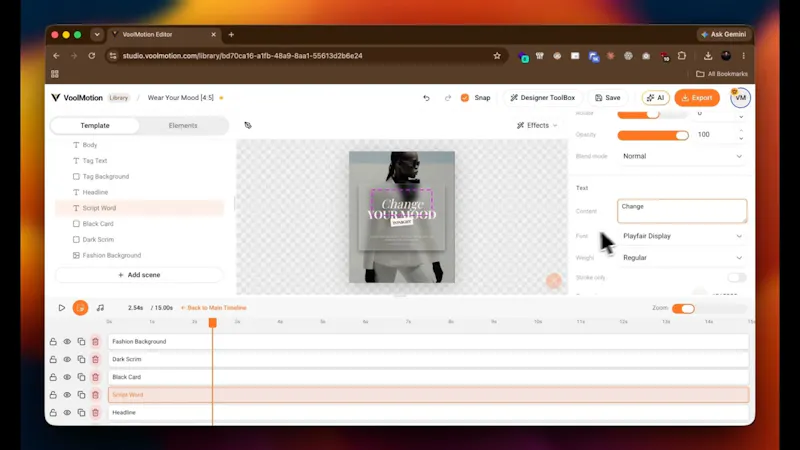Open the Designer ToolBox

(x=542, y=98)
